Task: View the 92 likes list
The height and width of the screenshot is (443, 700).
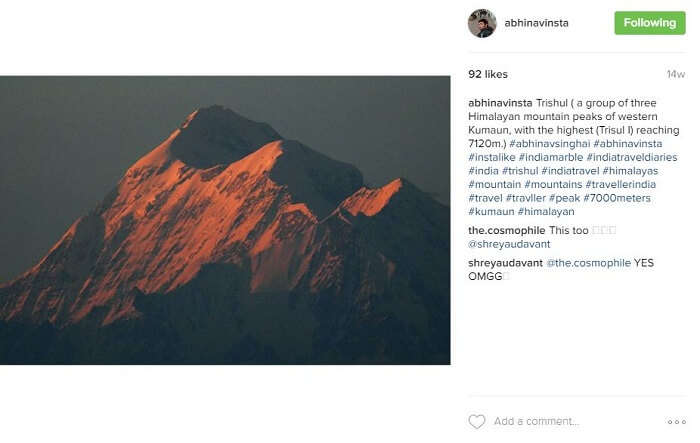Action: [488, 74]
